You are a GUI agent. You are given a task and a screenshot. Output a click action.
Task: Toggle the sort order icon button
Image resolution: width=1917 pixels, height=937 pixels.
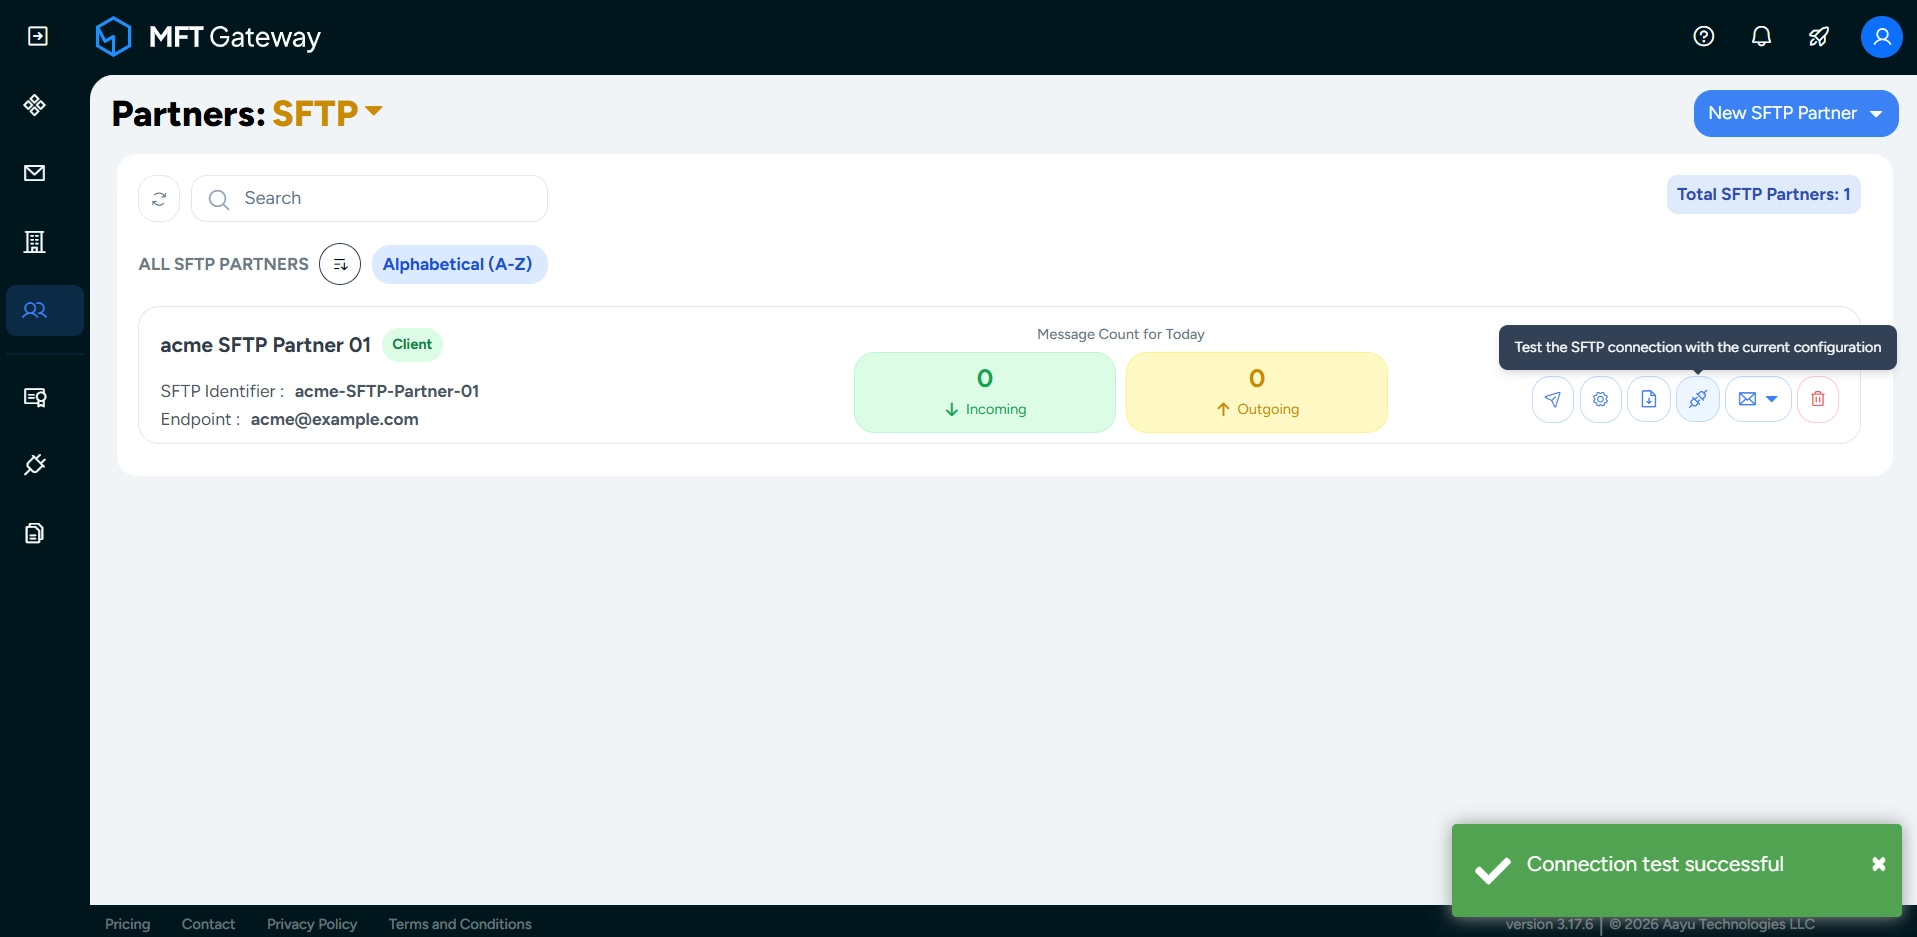pos(340,264)
